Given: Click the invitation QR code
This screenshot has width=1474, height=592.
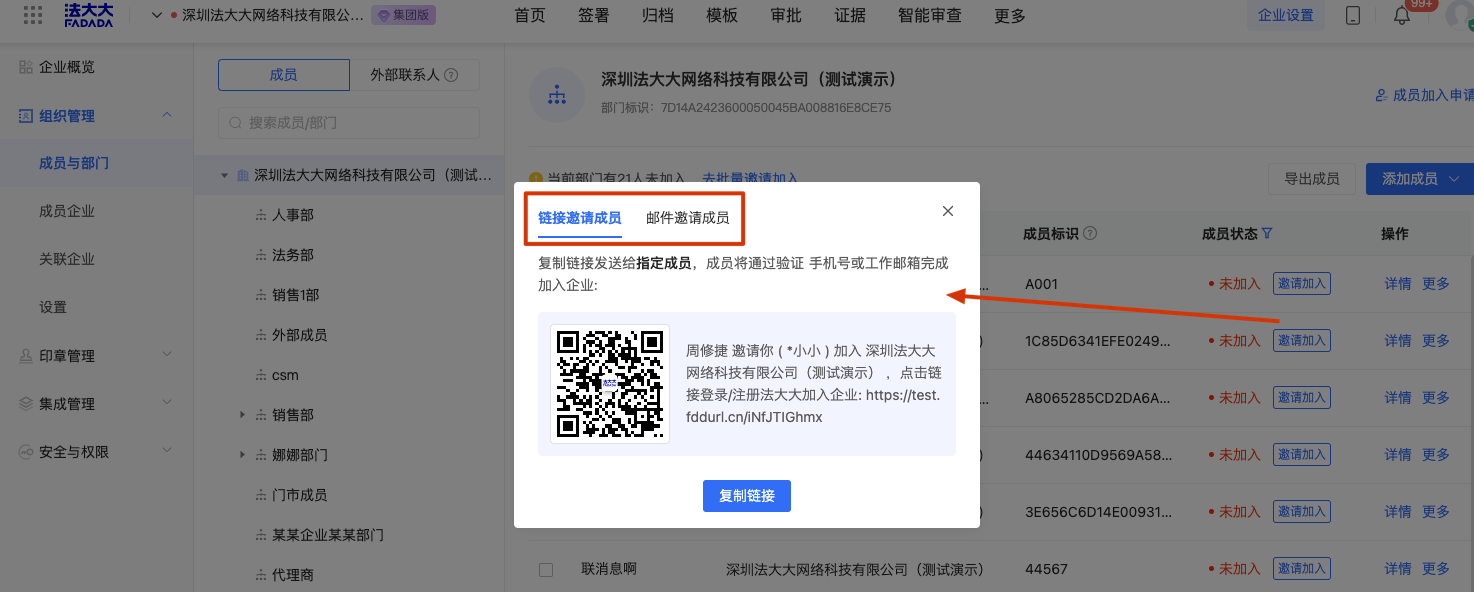Looking at the screenshot, I should point(610,384).
